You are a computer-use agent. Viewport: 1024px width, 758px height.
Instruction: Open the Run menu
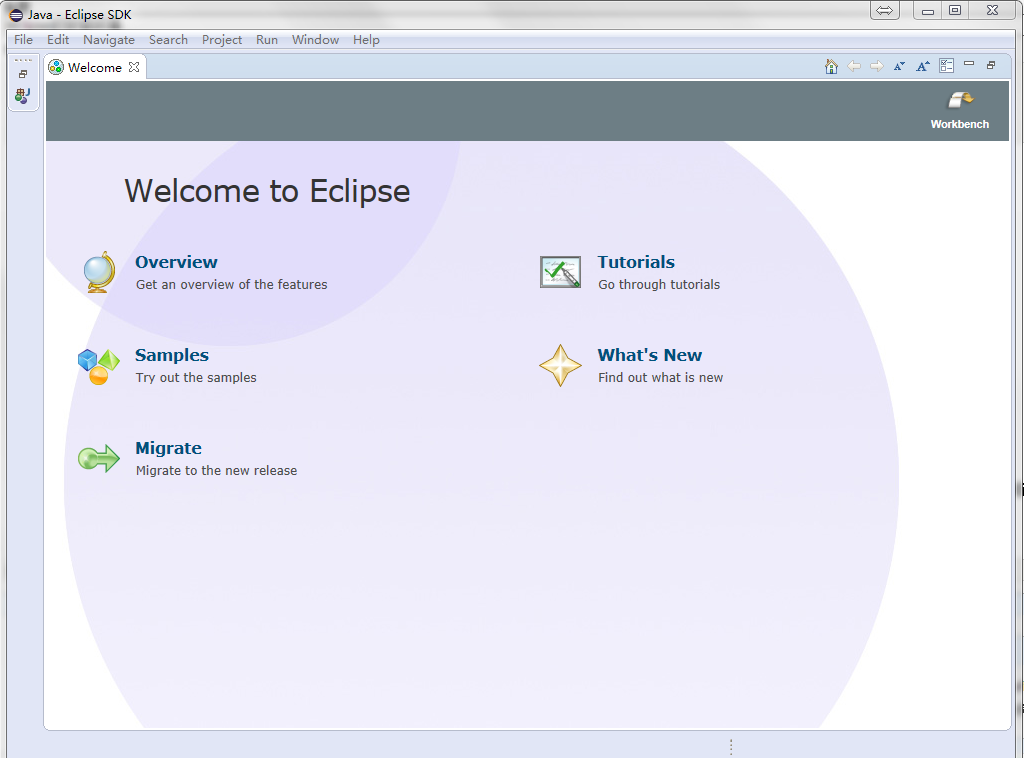pos(267,40)
